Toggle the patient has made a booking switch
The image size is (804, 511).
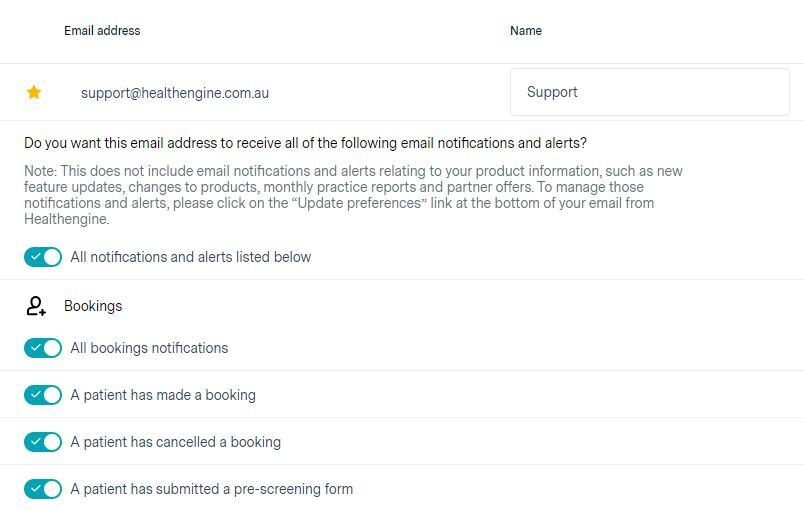43,395
